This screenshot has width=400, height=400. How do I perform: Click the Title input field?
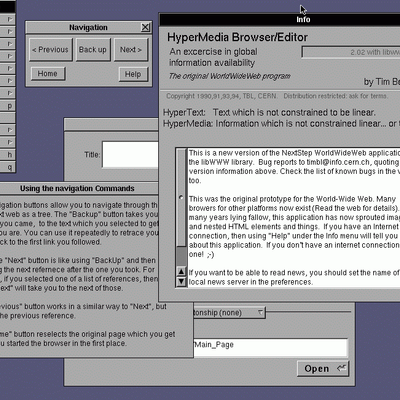[x=130, y=155]
